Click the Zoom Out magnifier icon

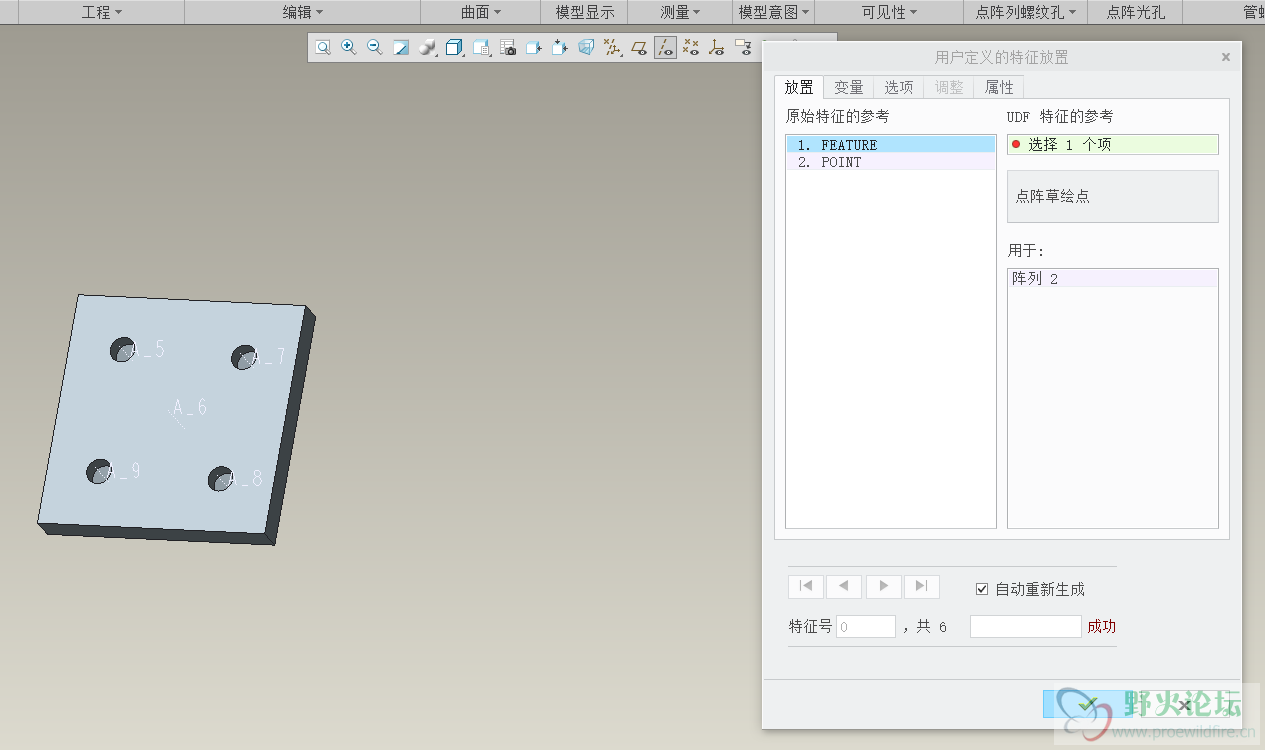(375, 47)
